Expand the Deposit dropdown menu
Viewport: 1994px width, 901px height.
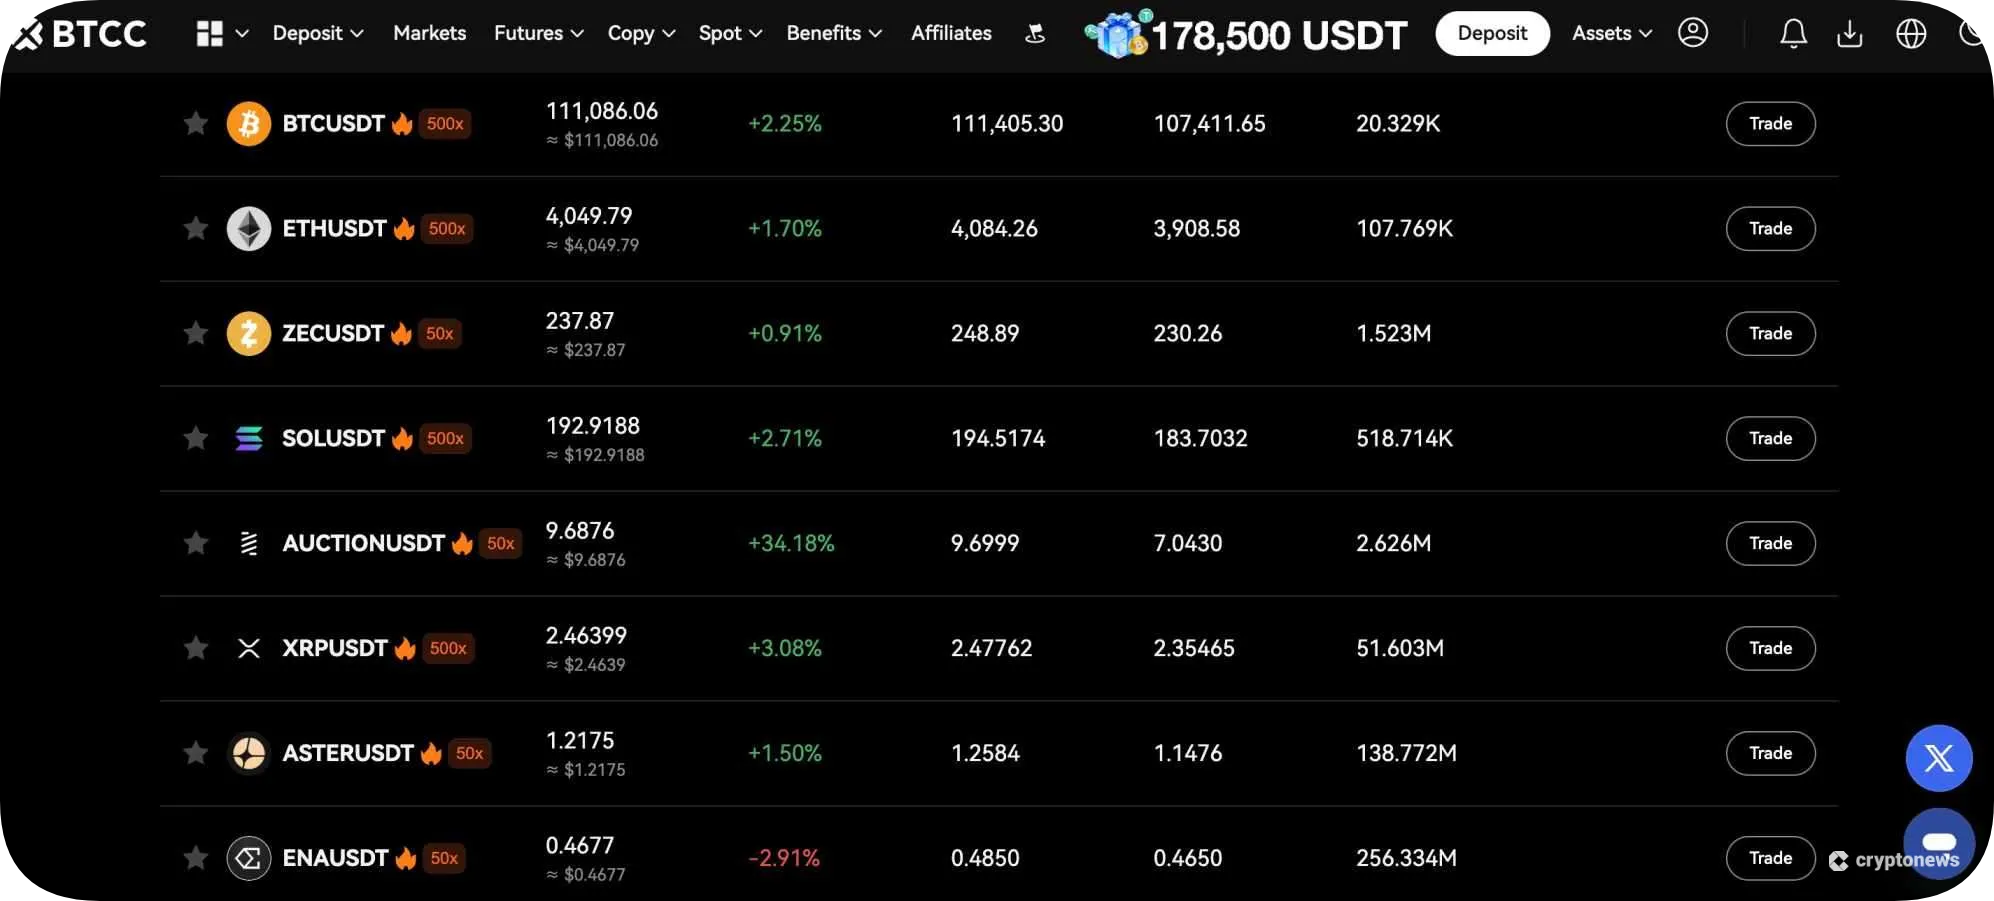coord(317,33)
